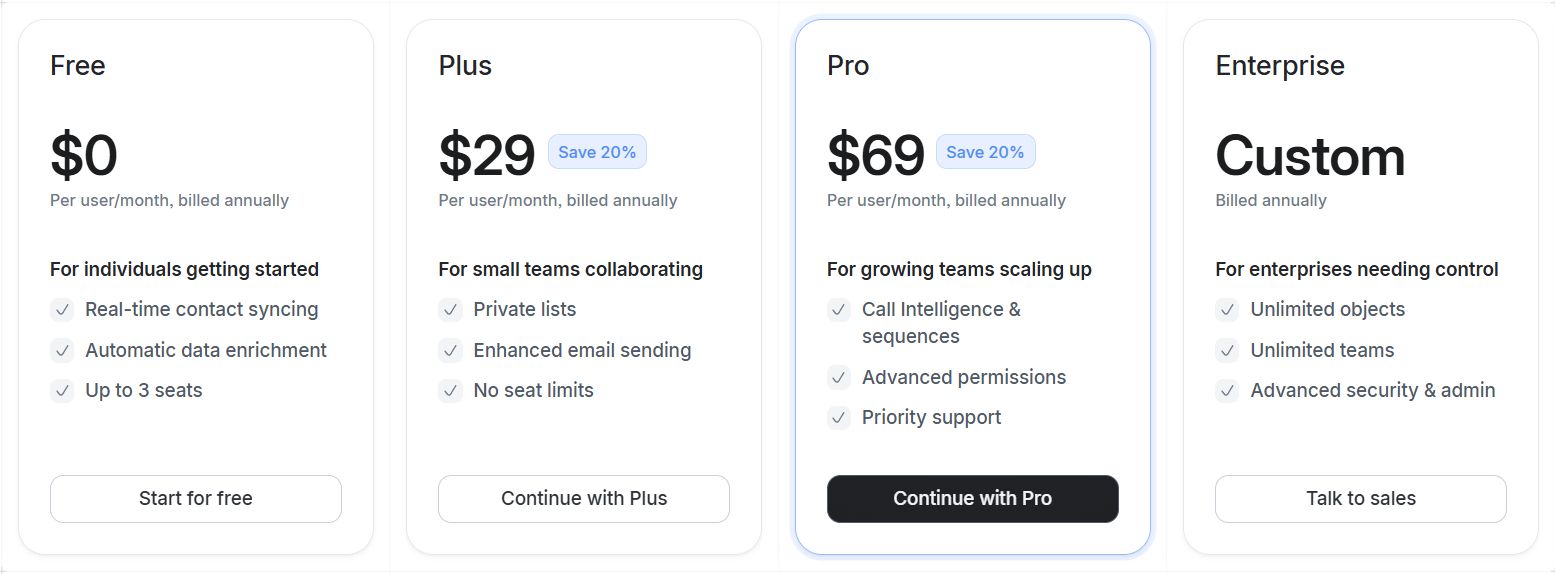The width and height of the screenshot is (1555, 574).
Task: Click the Save 20% badge on Pro plan
Action: pos(985,152)
